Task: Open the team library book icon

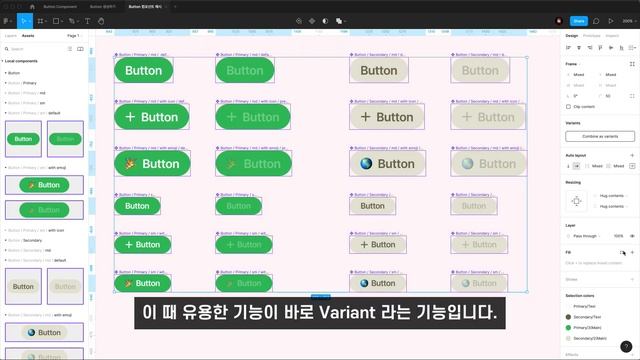Action: 80,49
